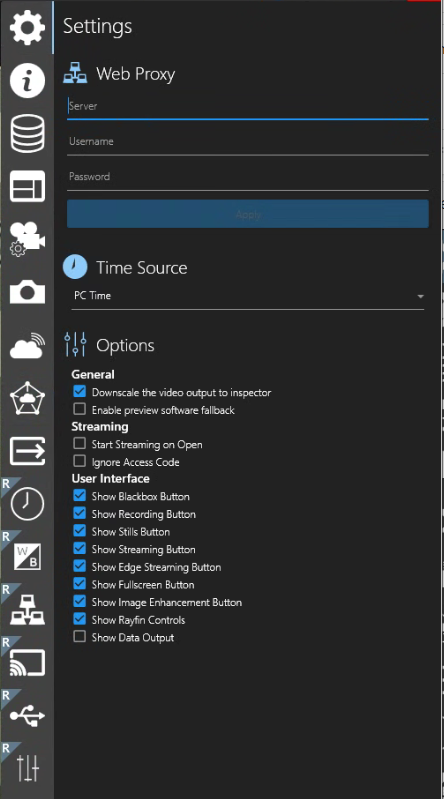The width and height of the screenshot is (444, 799).
Task: Open the edge network cloud pentagon icon
Action: [27, 398]
